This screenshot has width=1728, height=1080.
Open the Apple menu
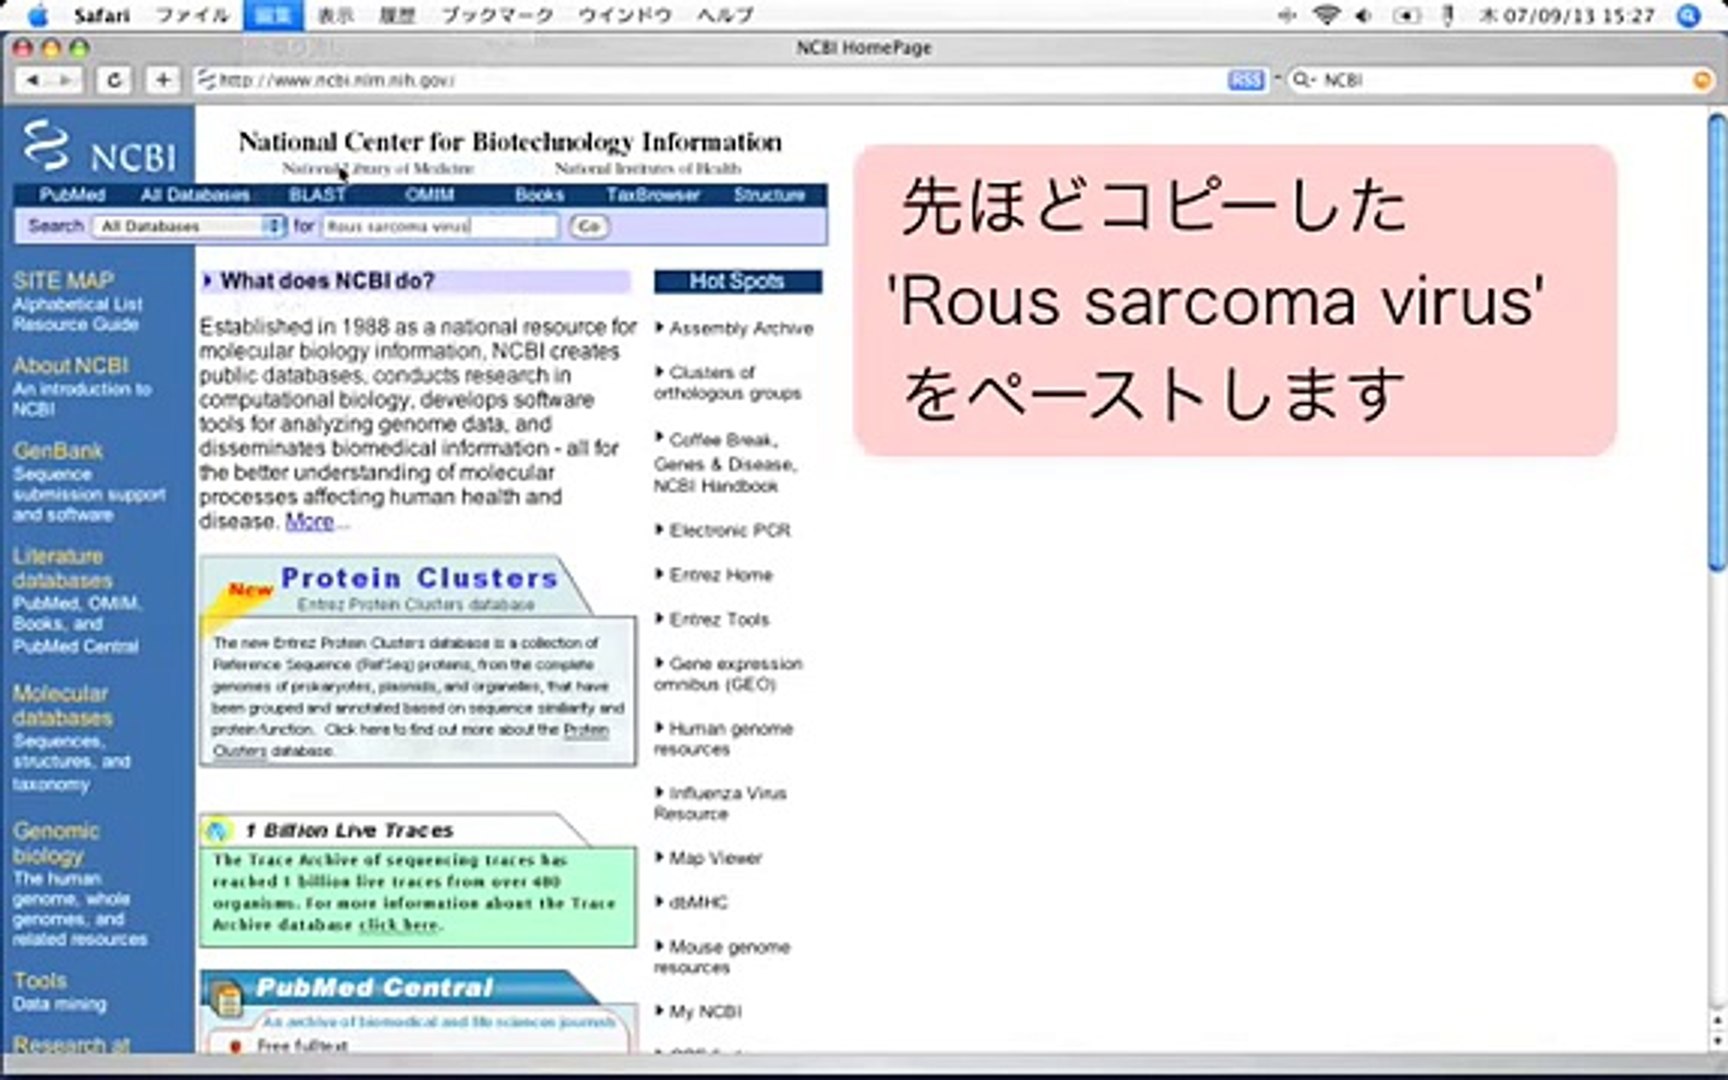pyautogui.click(x=37, y=15)
